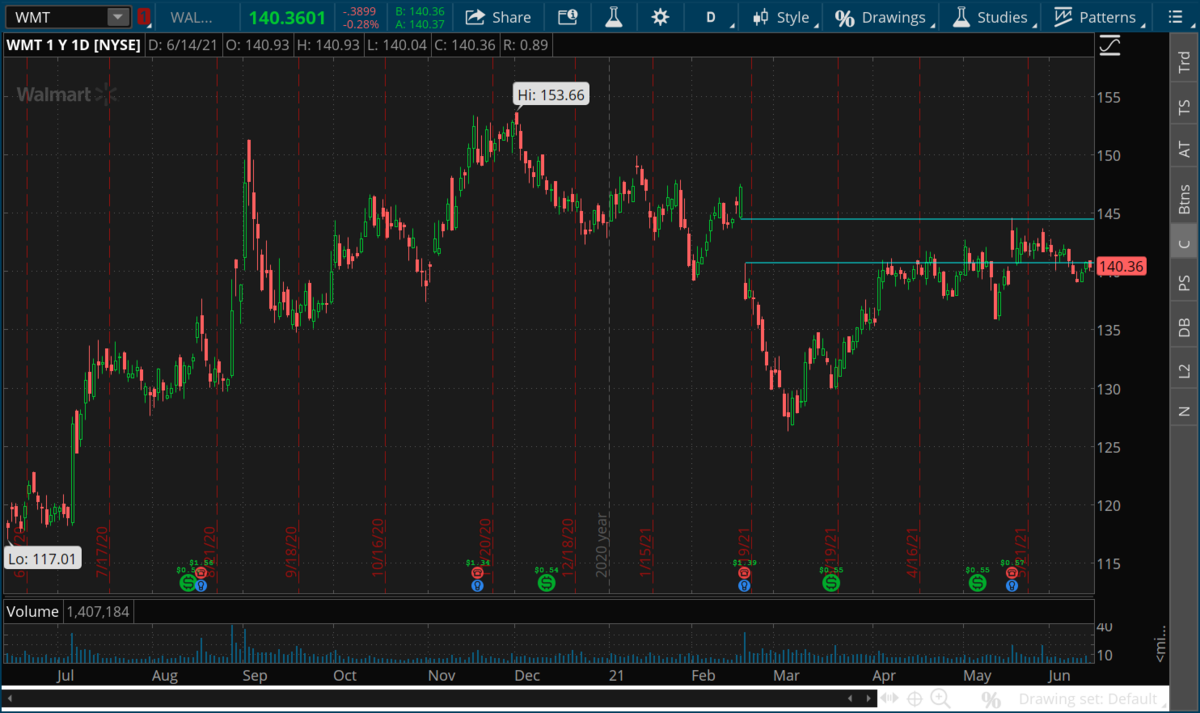Click the price axis scale icon above 155

click(1108, 46)
